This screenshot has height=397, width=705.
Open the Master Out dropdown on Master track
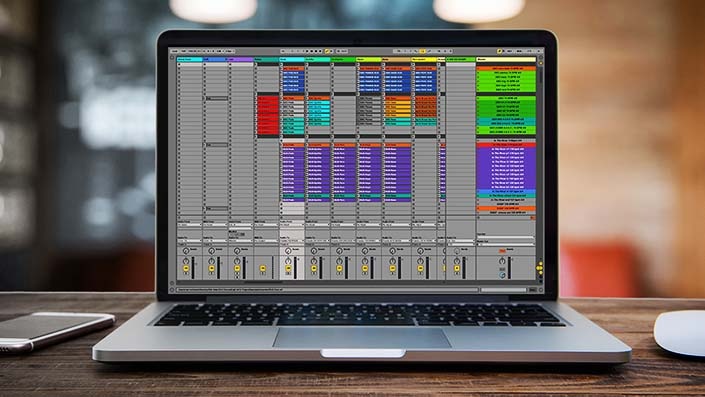[x=505, y=244]
